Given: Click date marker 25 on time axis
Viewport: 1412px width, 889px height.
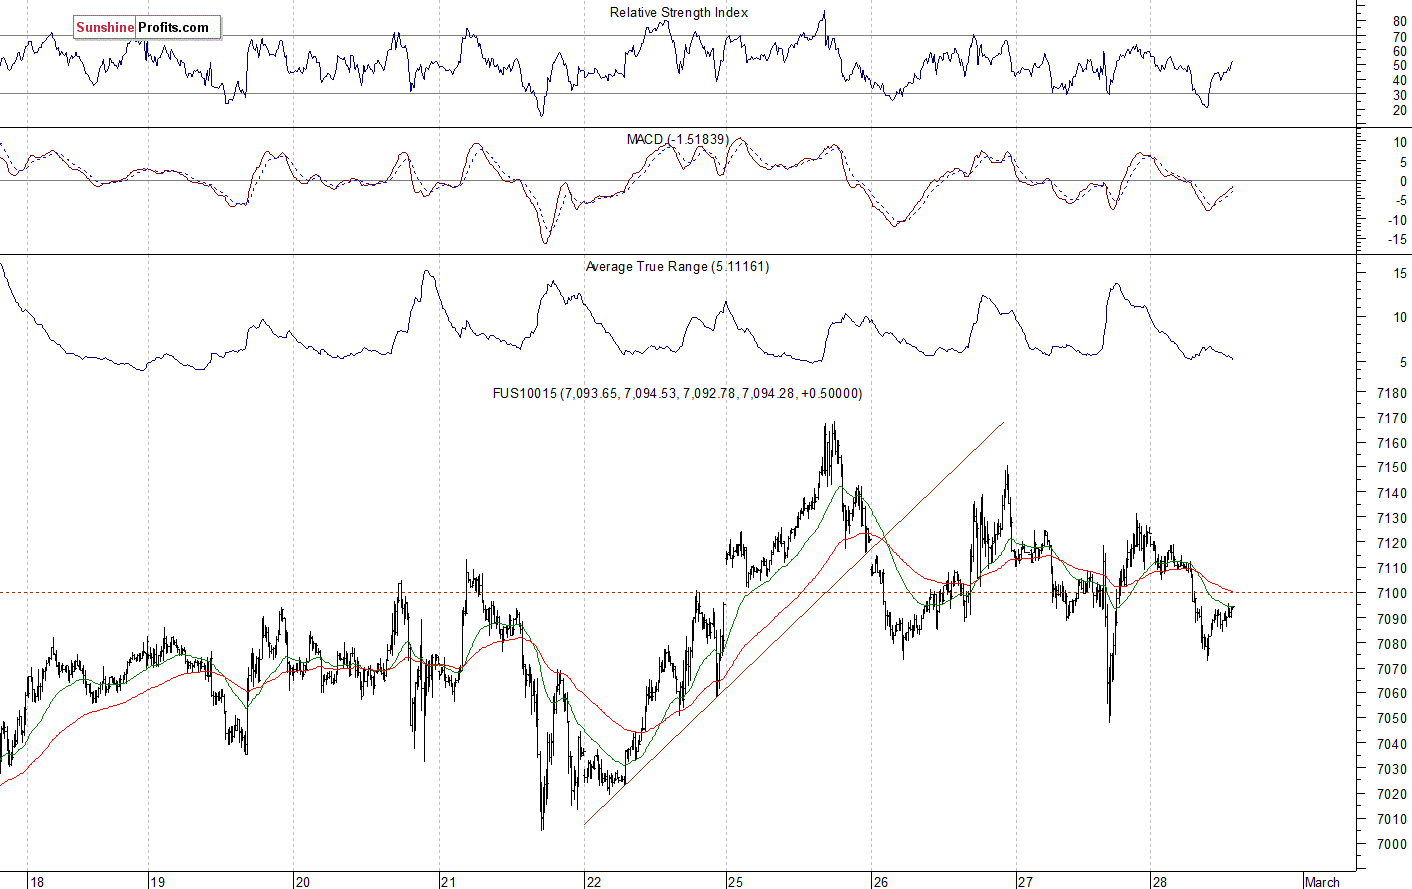Looking at the screenshot, I should tap(736, 882).
